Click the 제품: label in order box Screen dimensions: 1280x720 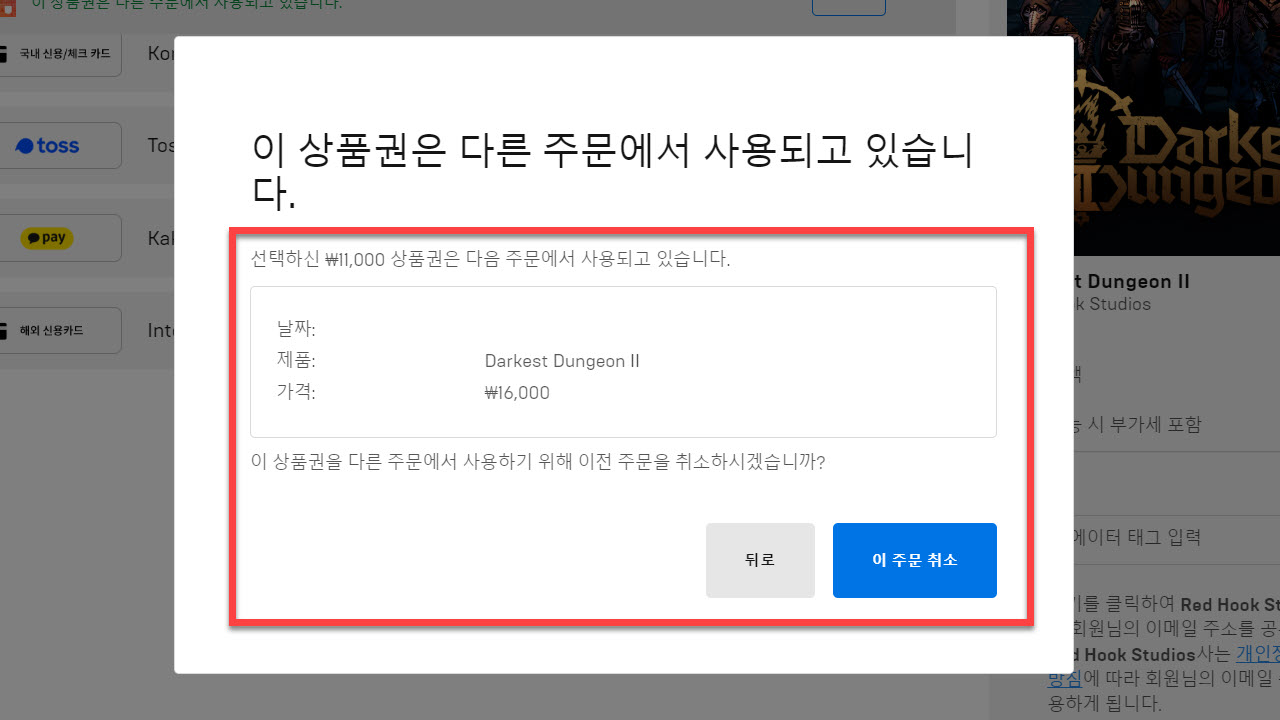point(296,361)
